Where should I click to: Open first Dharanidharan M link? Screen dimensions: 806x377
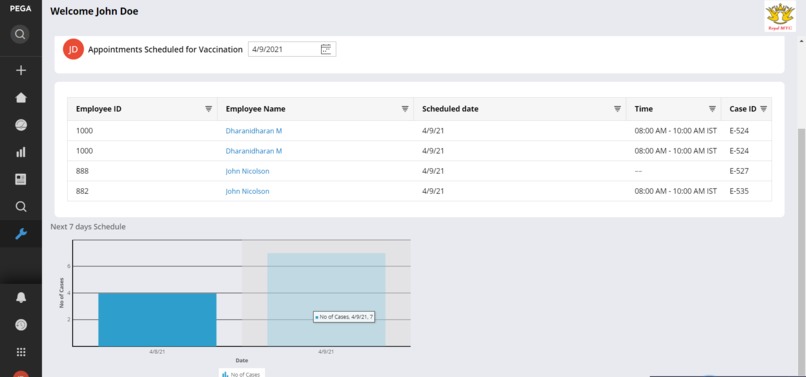point(253,131)
